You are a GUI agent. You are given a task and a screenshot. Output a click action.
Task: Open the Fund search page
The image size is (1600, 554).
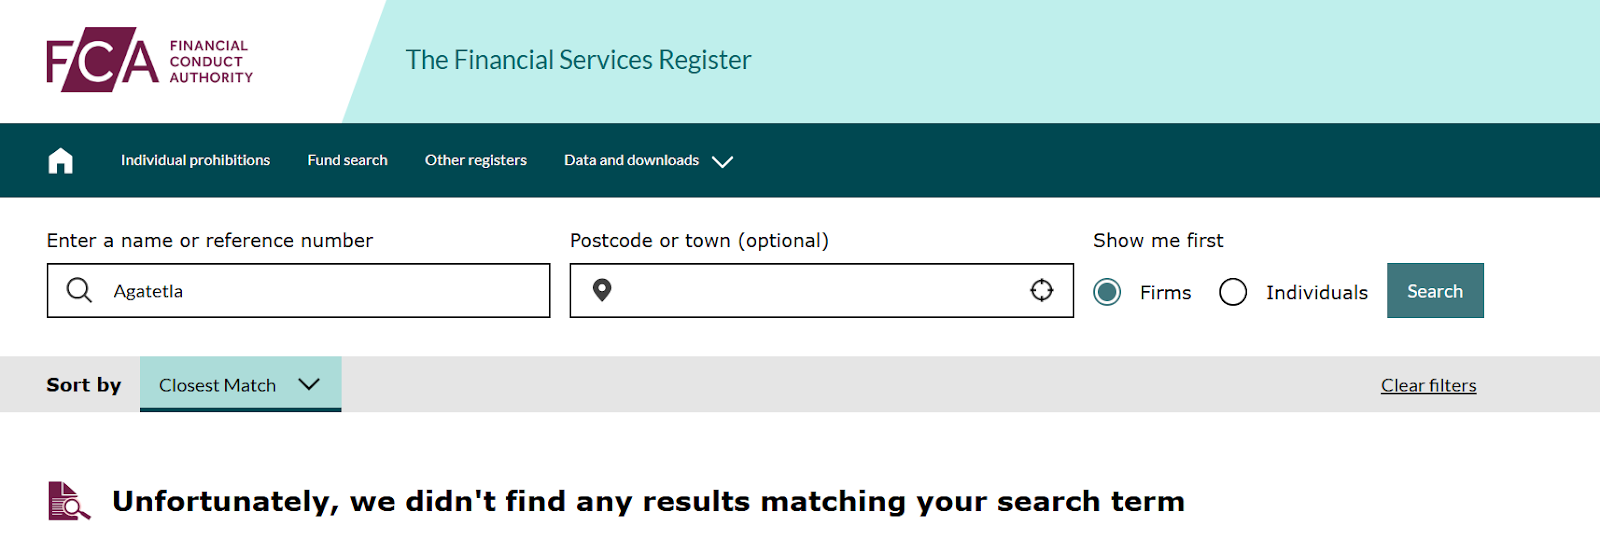click(x=347, y=160)
